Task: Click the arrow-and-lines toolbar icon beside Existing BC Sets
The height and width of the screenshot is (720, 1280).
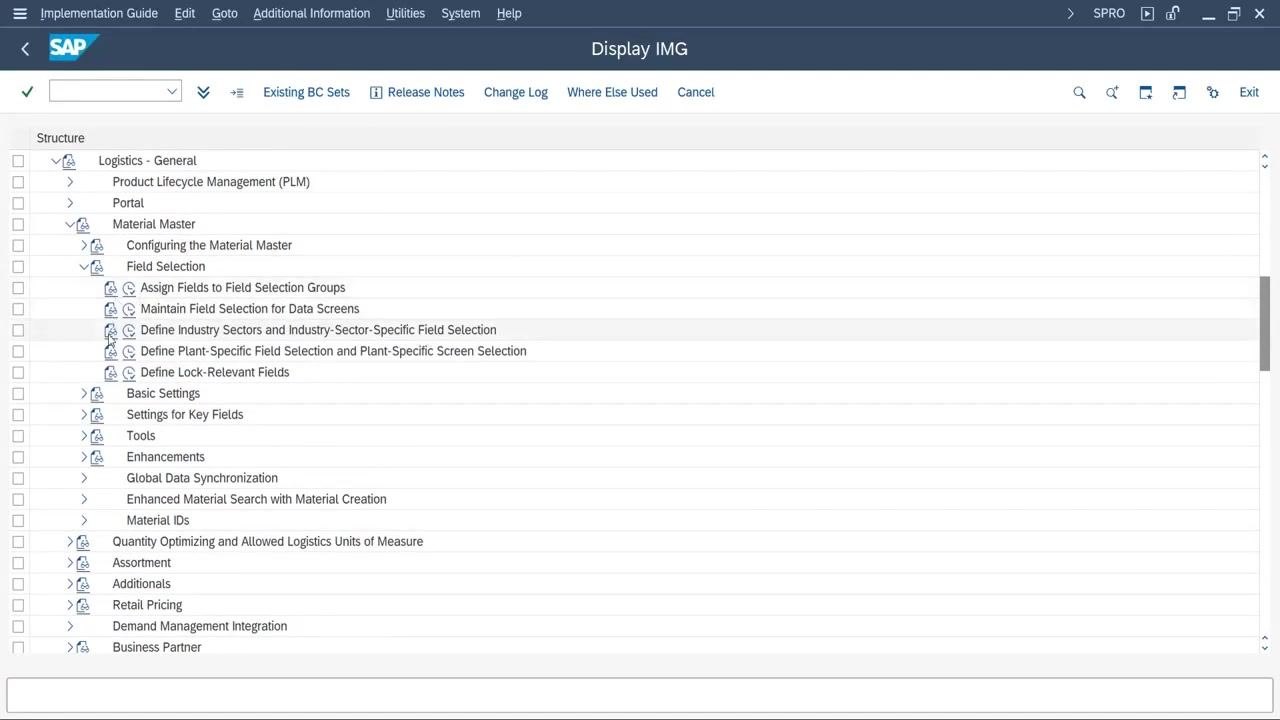Action: (237, 92)
